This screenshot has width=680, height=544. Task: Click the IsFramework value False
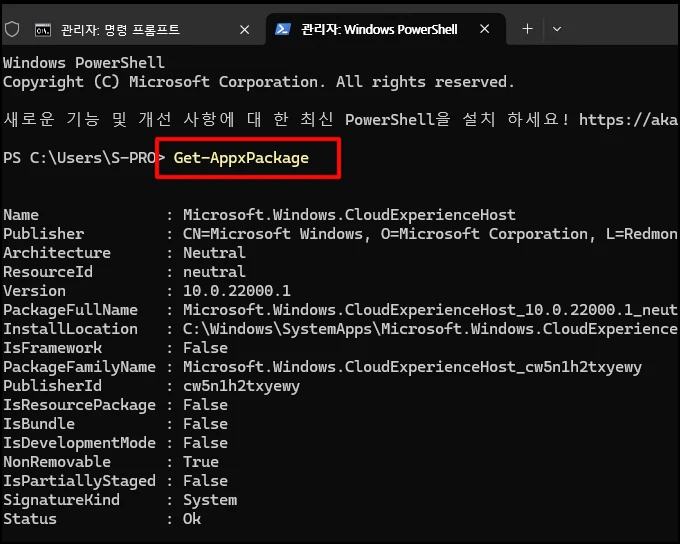click(x=205, y=348)
